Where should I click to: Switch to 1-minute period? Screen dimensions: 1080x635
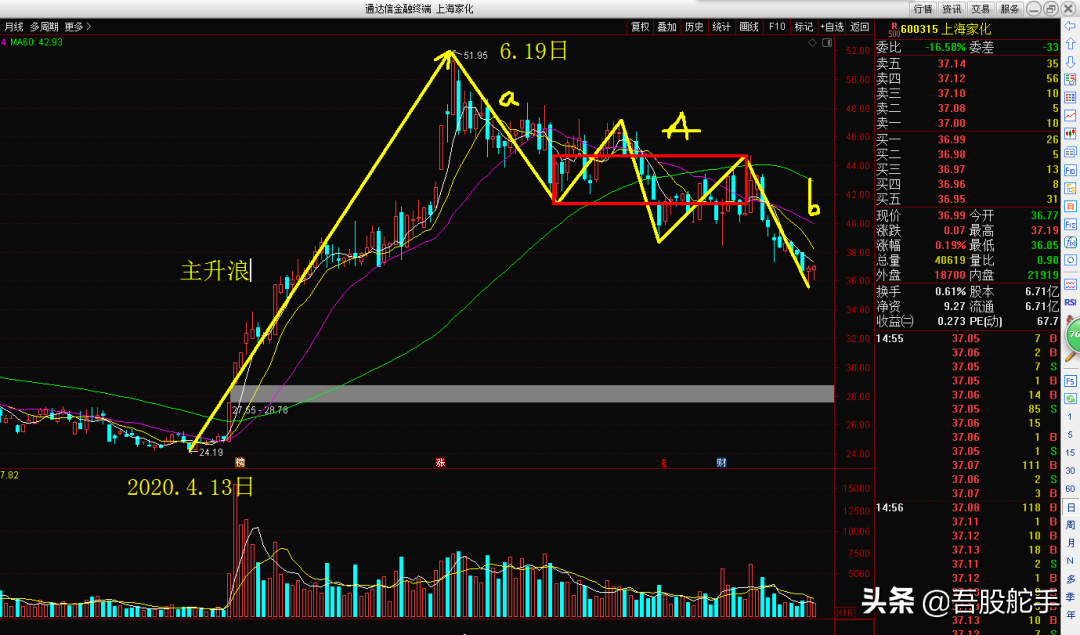coord(1070,417)
